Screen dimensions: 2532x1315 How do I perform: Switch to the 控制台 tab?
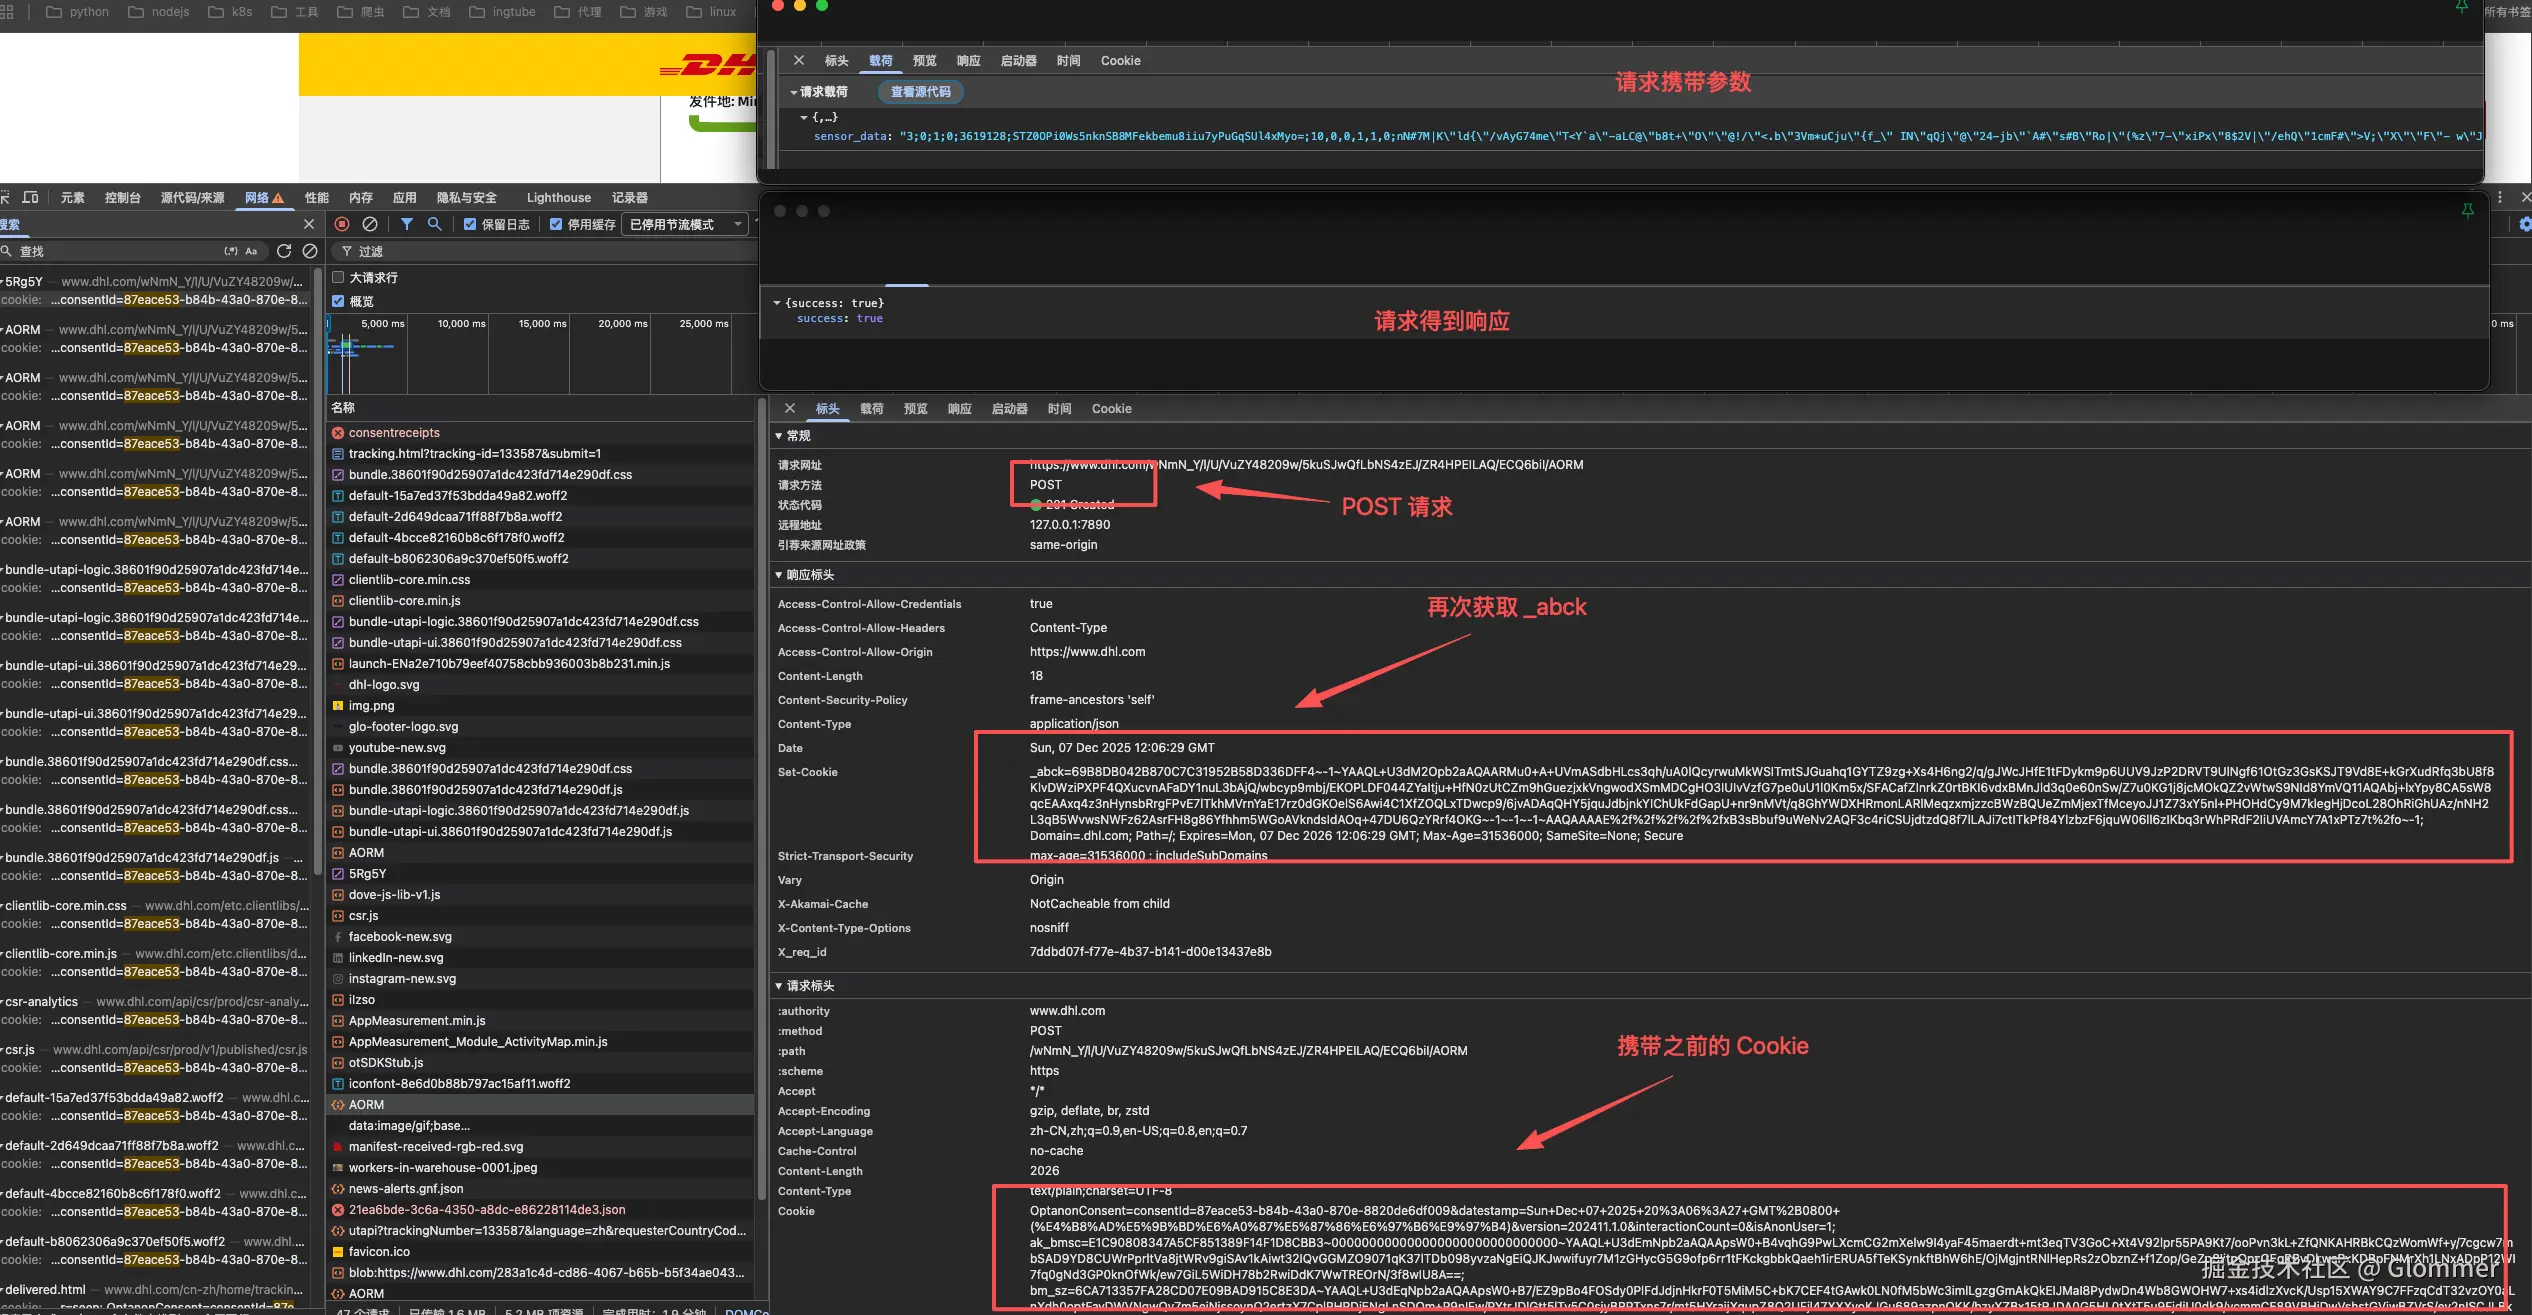point(122,197)
